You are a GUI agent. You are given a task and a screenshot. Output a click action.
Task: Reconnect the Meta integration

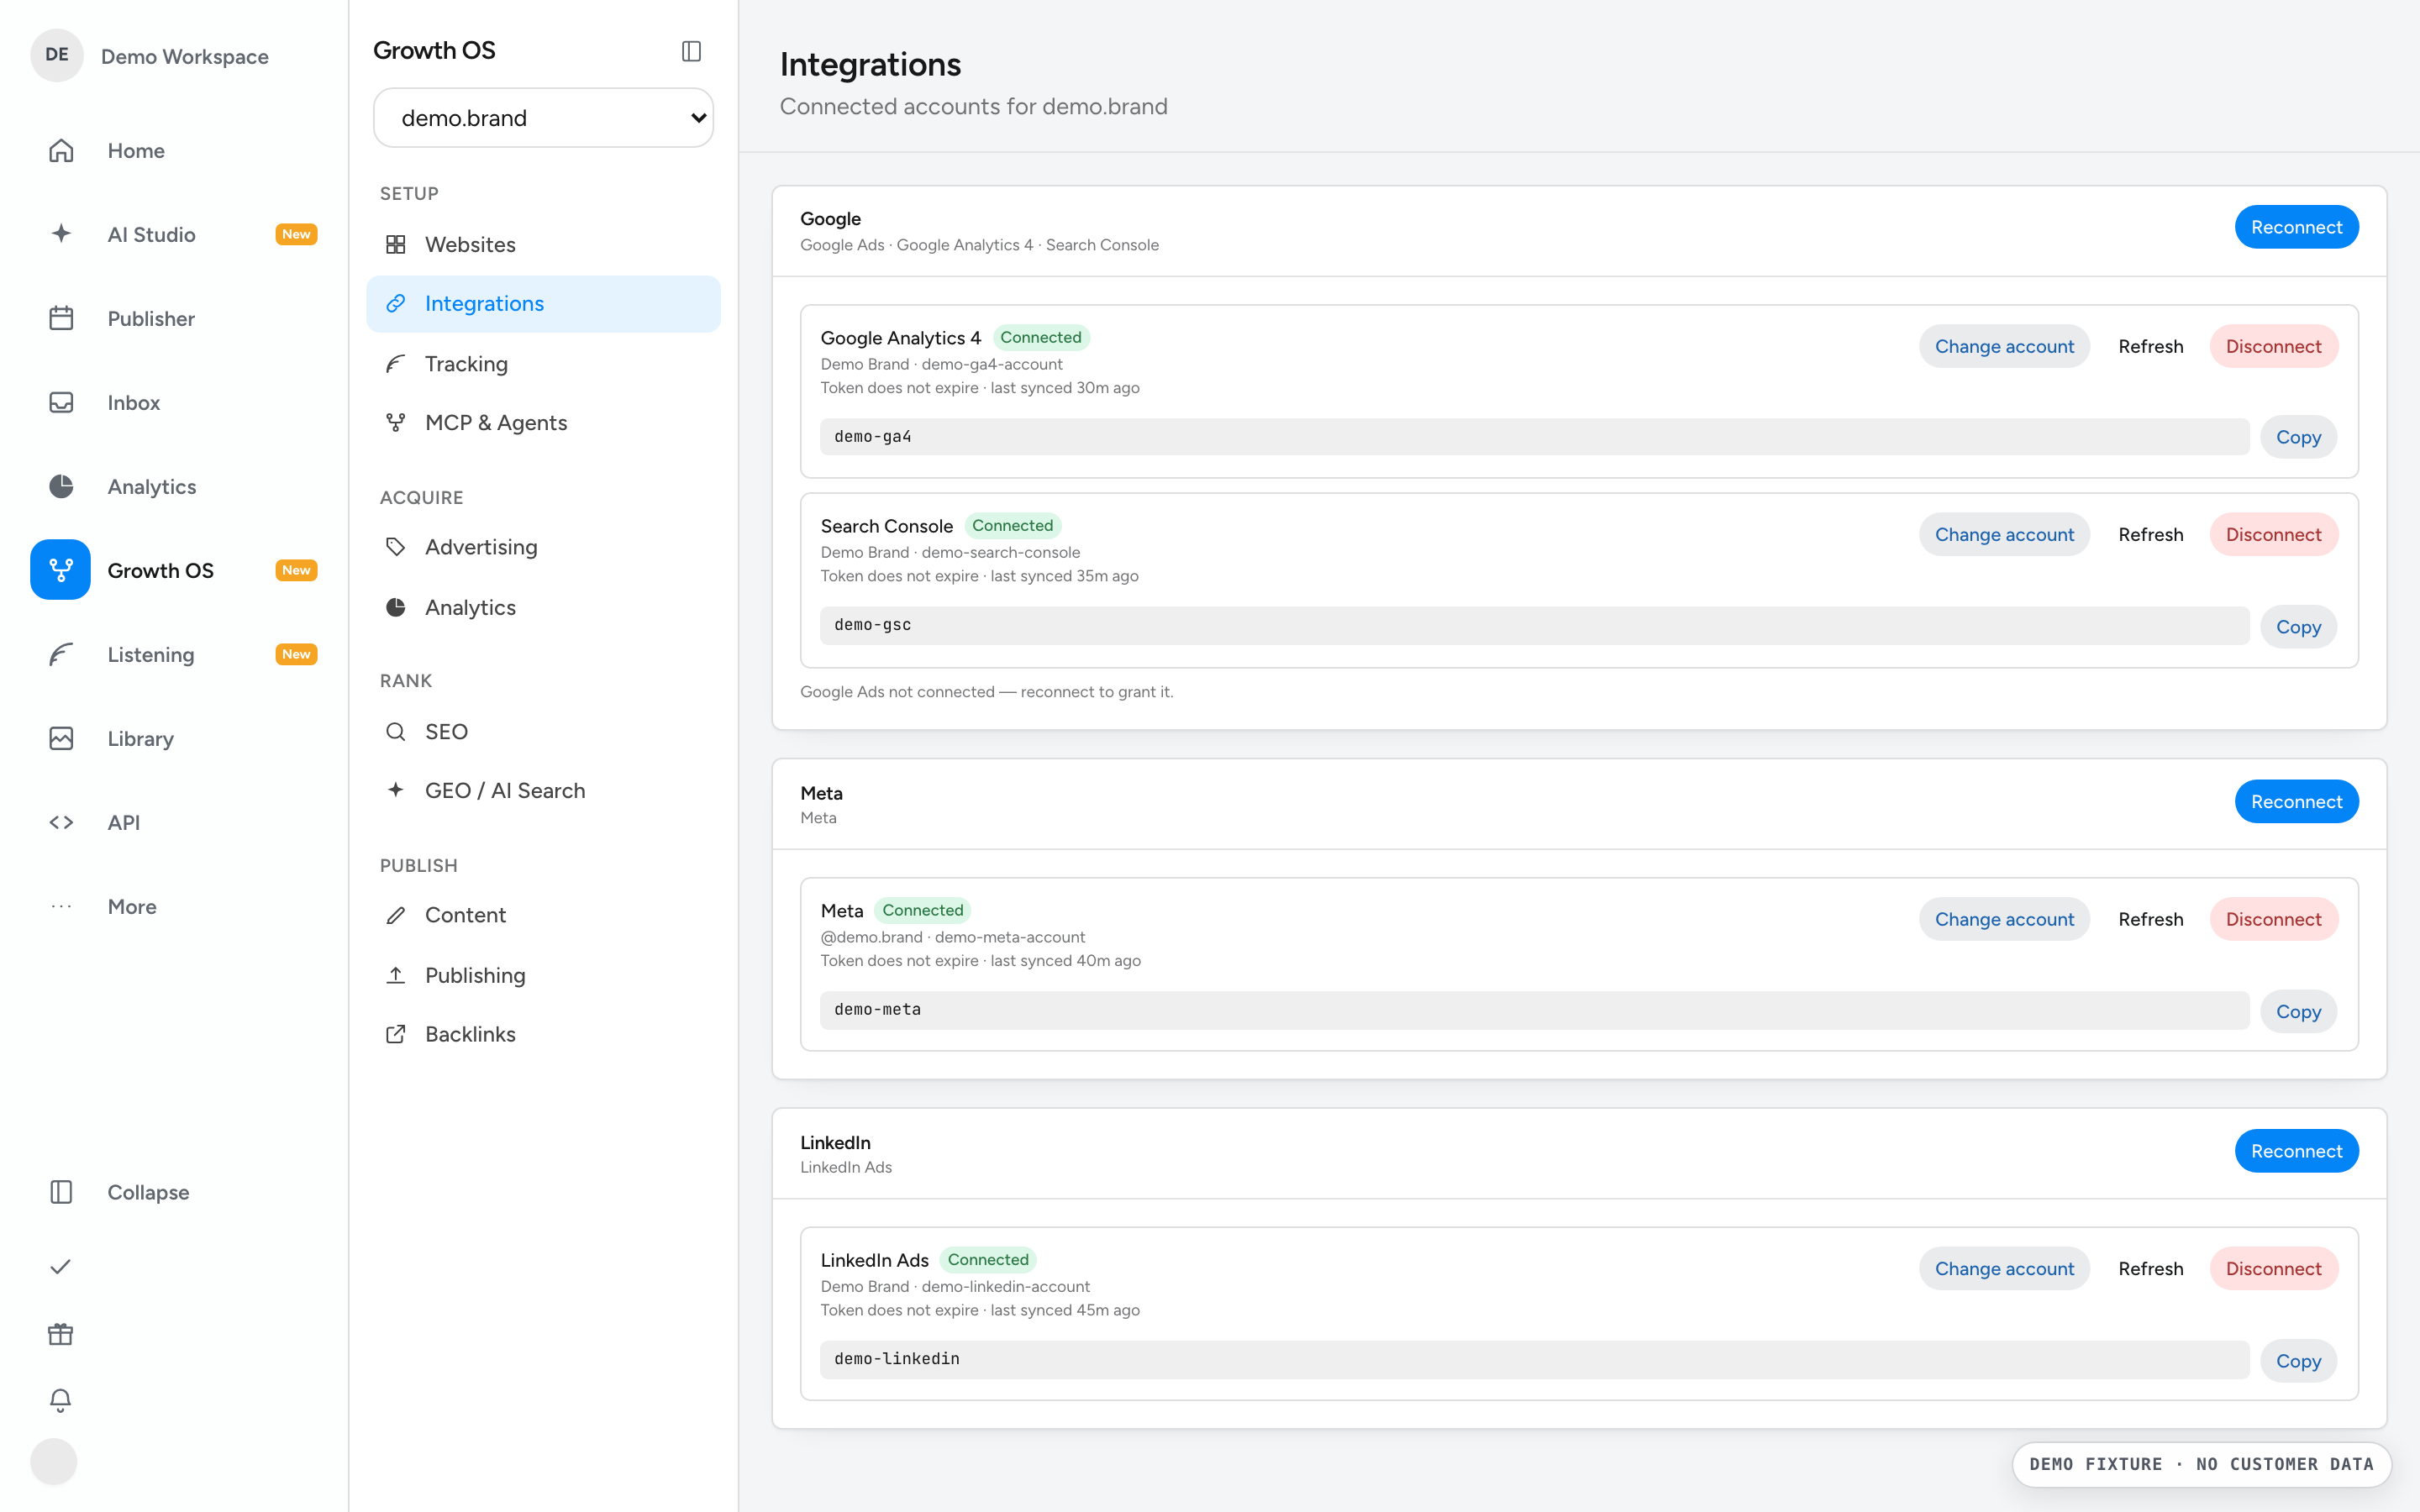(2296, 801)
